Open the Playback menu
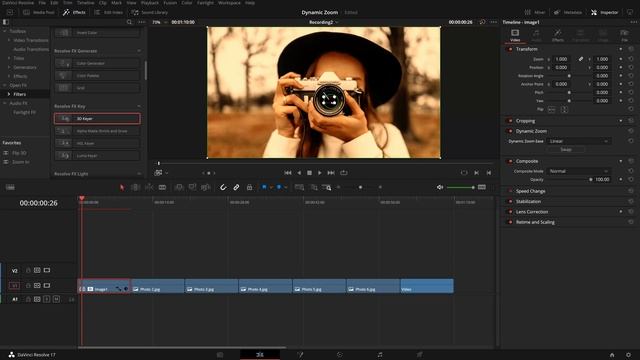Screen dimensions: 640x360 (x=149, y=2)
